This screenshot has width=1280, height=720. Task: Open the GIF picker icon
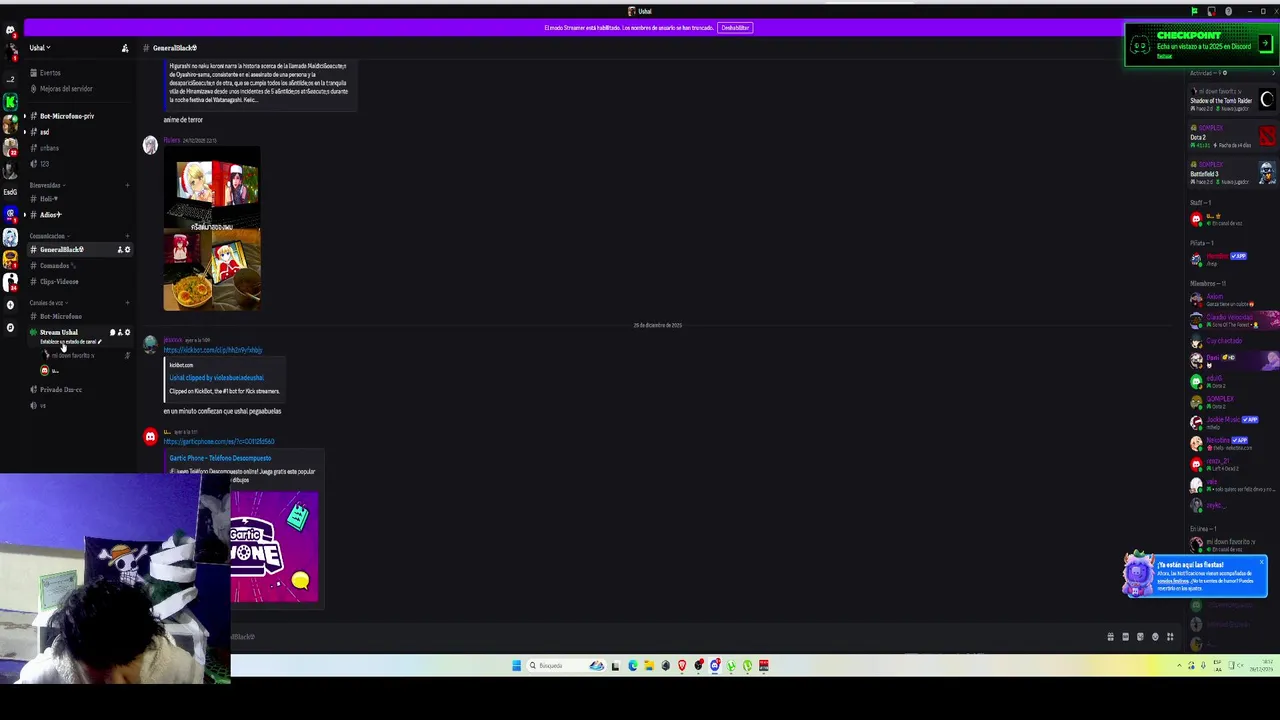click(x=1125, y=637)
